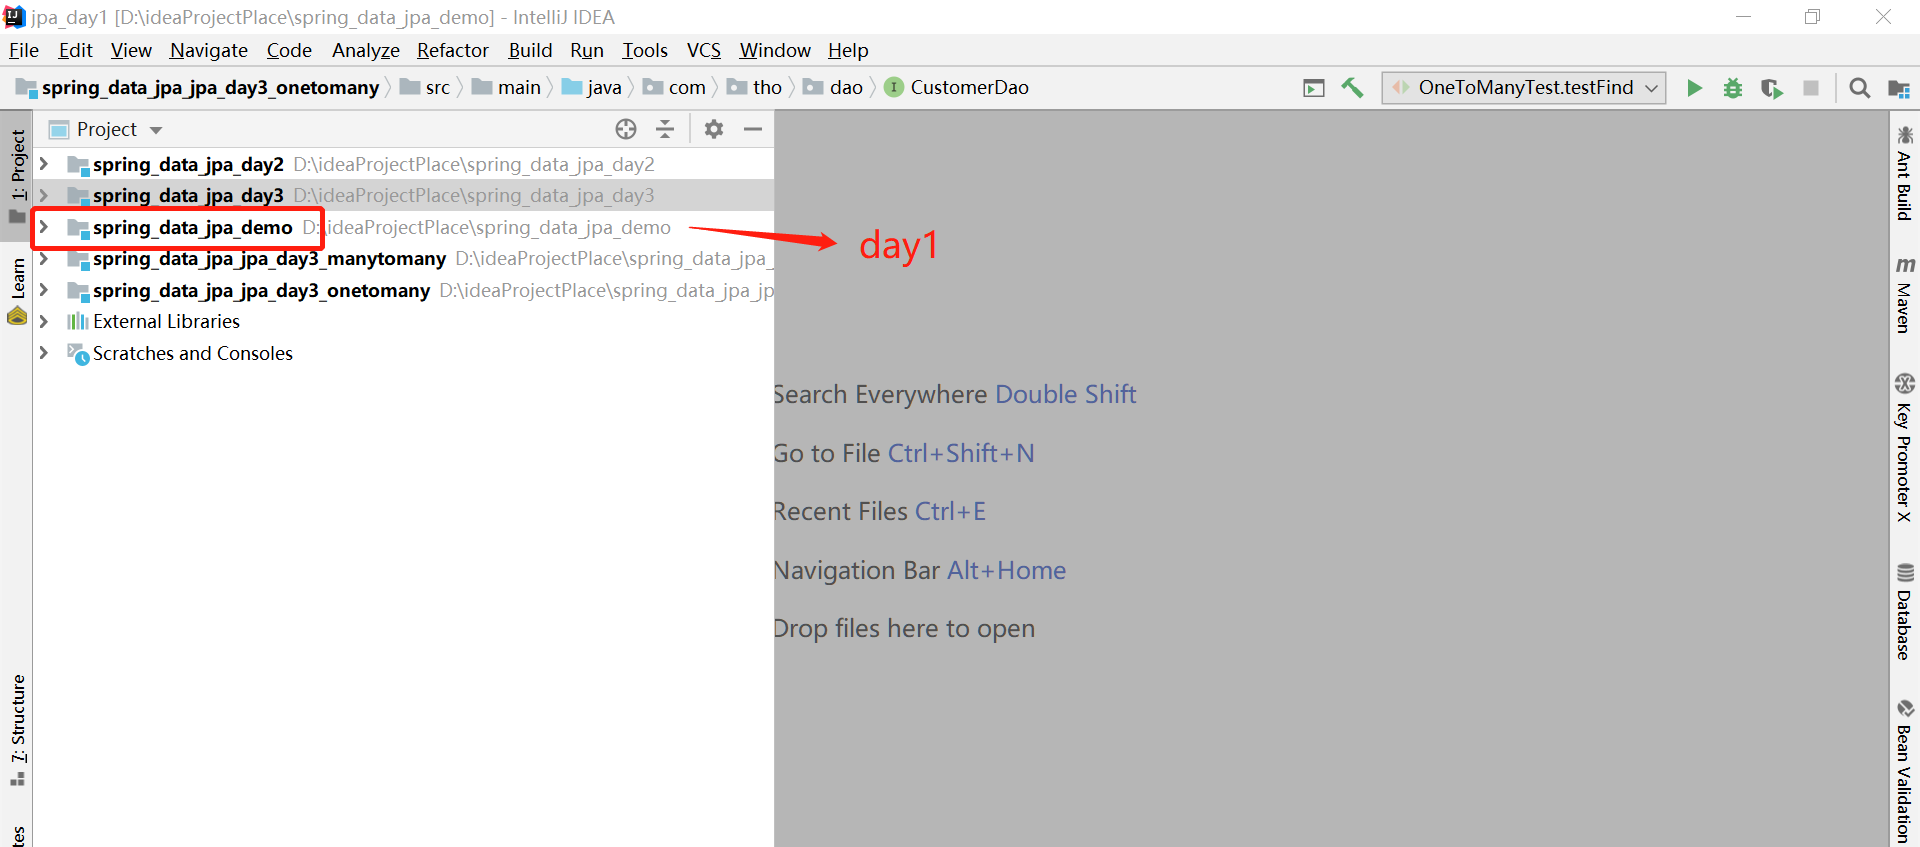Open the Edit menu
Screen dimensions: 1920x847
75,50
